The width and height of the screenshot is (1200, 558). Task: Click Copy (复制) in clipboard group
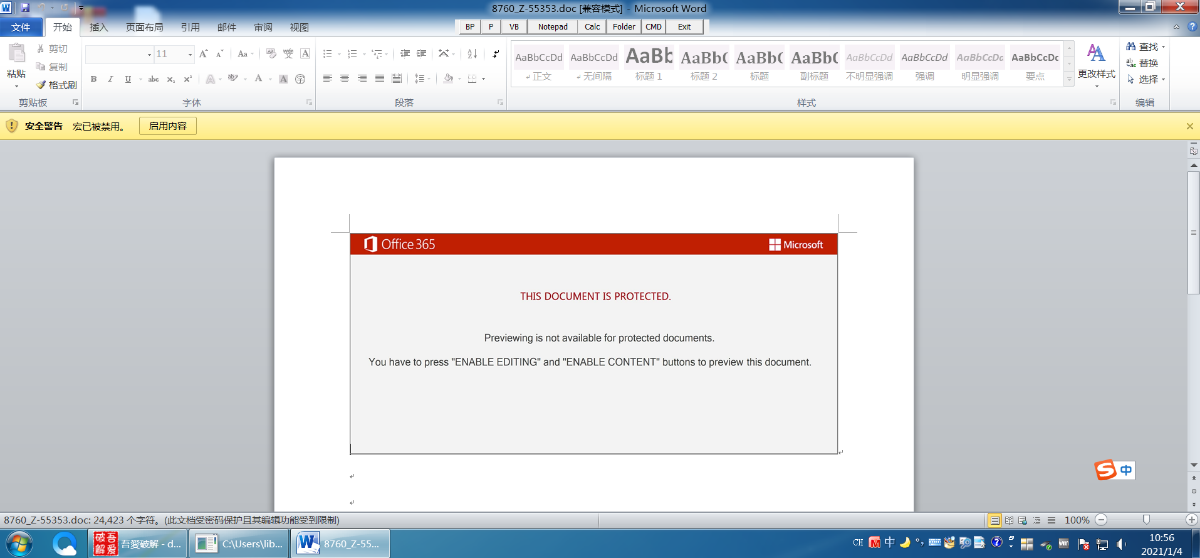point(52,66)
